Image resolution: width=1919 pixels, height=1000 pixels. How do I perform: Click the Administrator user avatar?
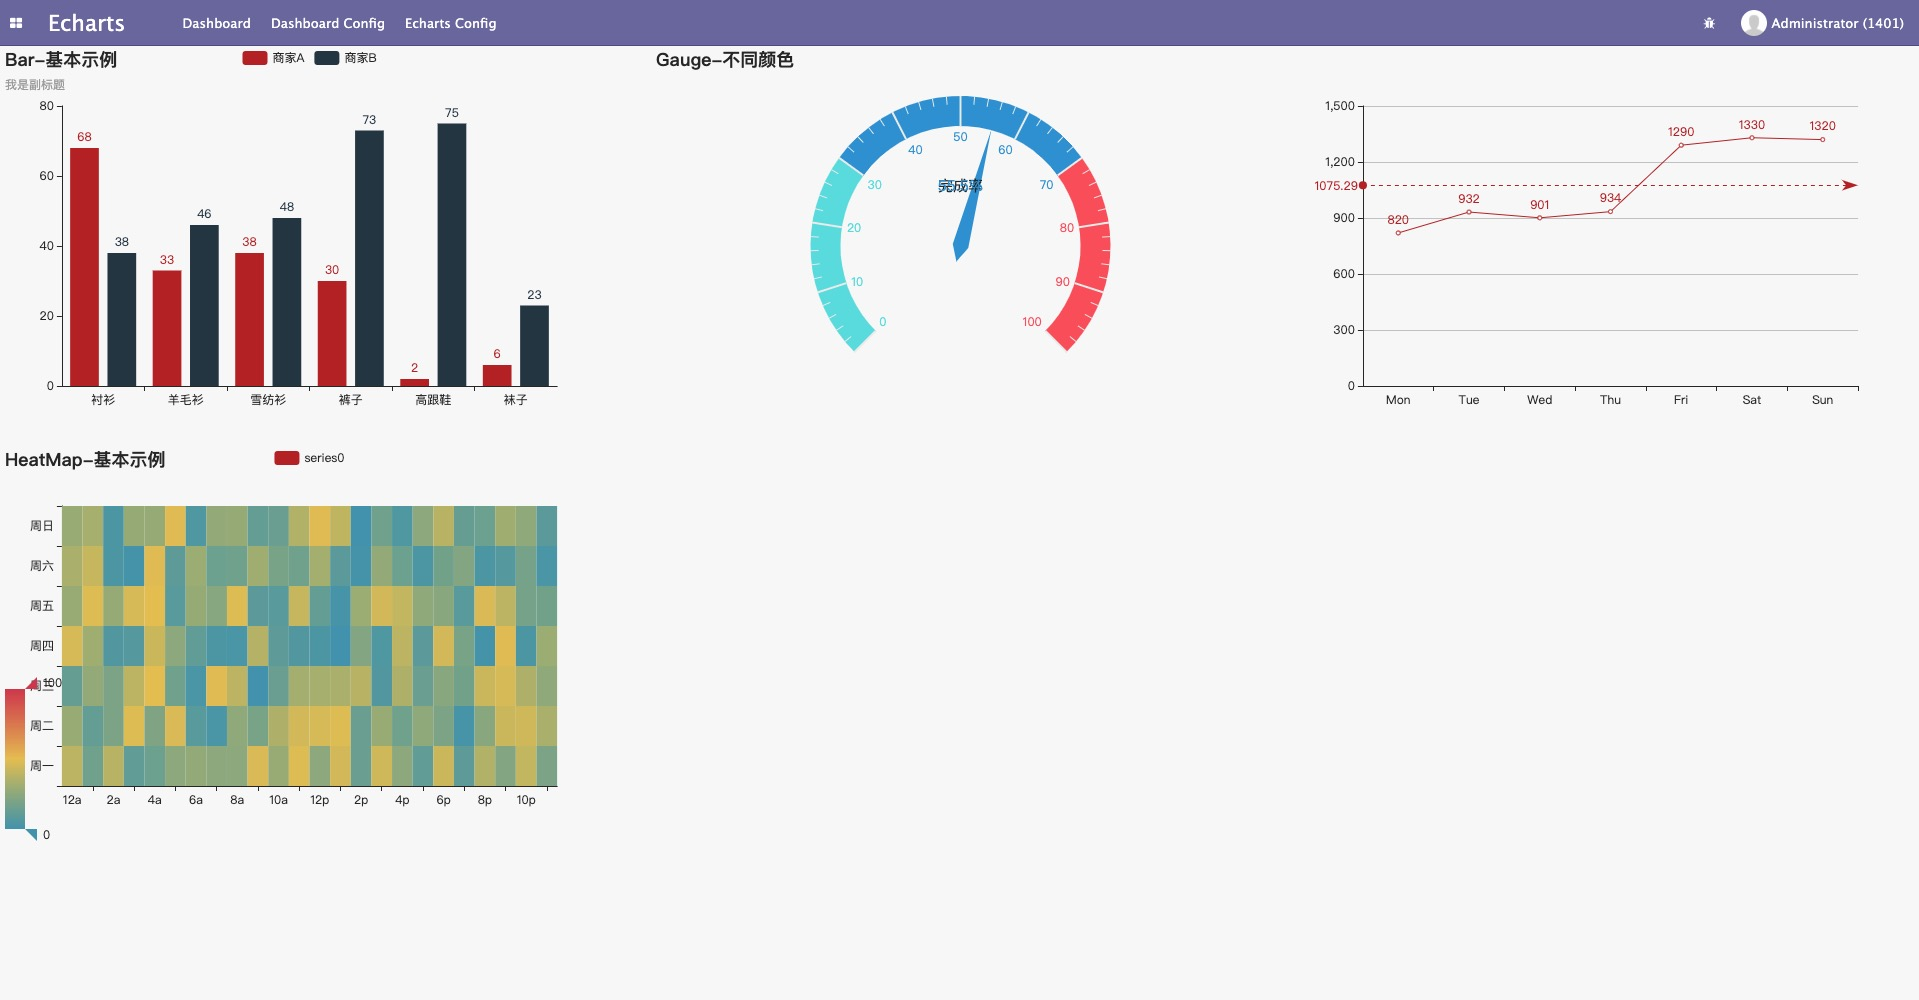coord(1753,23)
